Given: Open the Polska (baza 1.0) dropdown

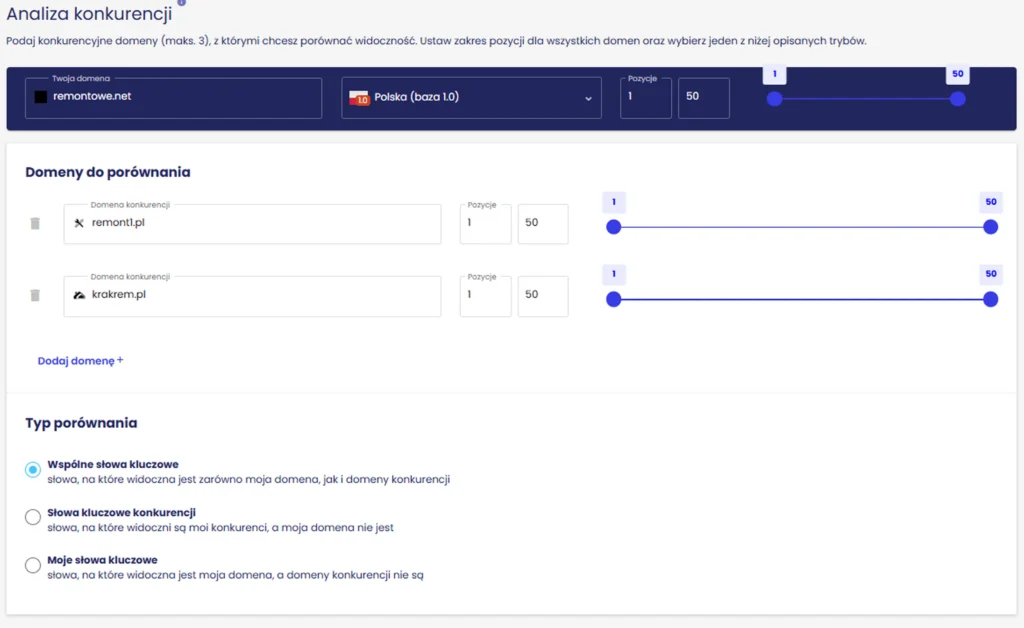Looking at the screenshot, I should [471, 98].
